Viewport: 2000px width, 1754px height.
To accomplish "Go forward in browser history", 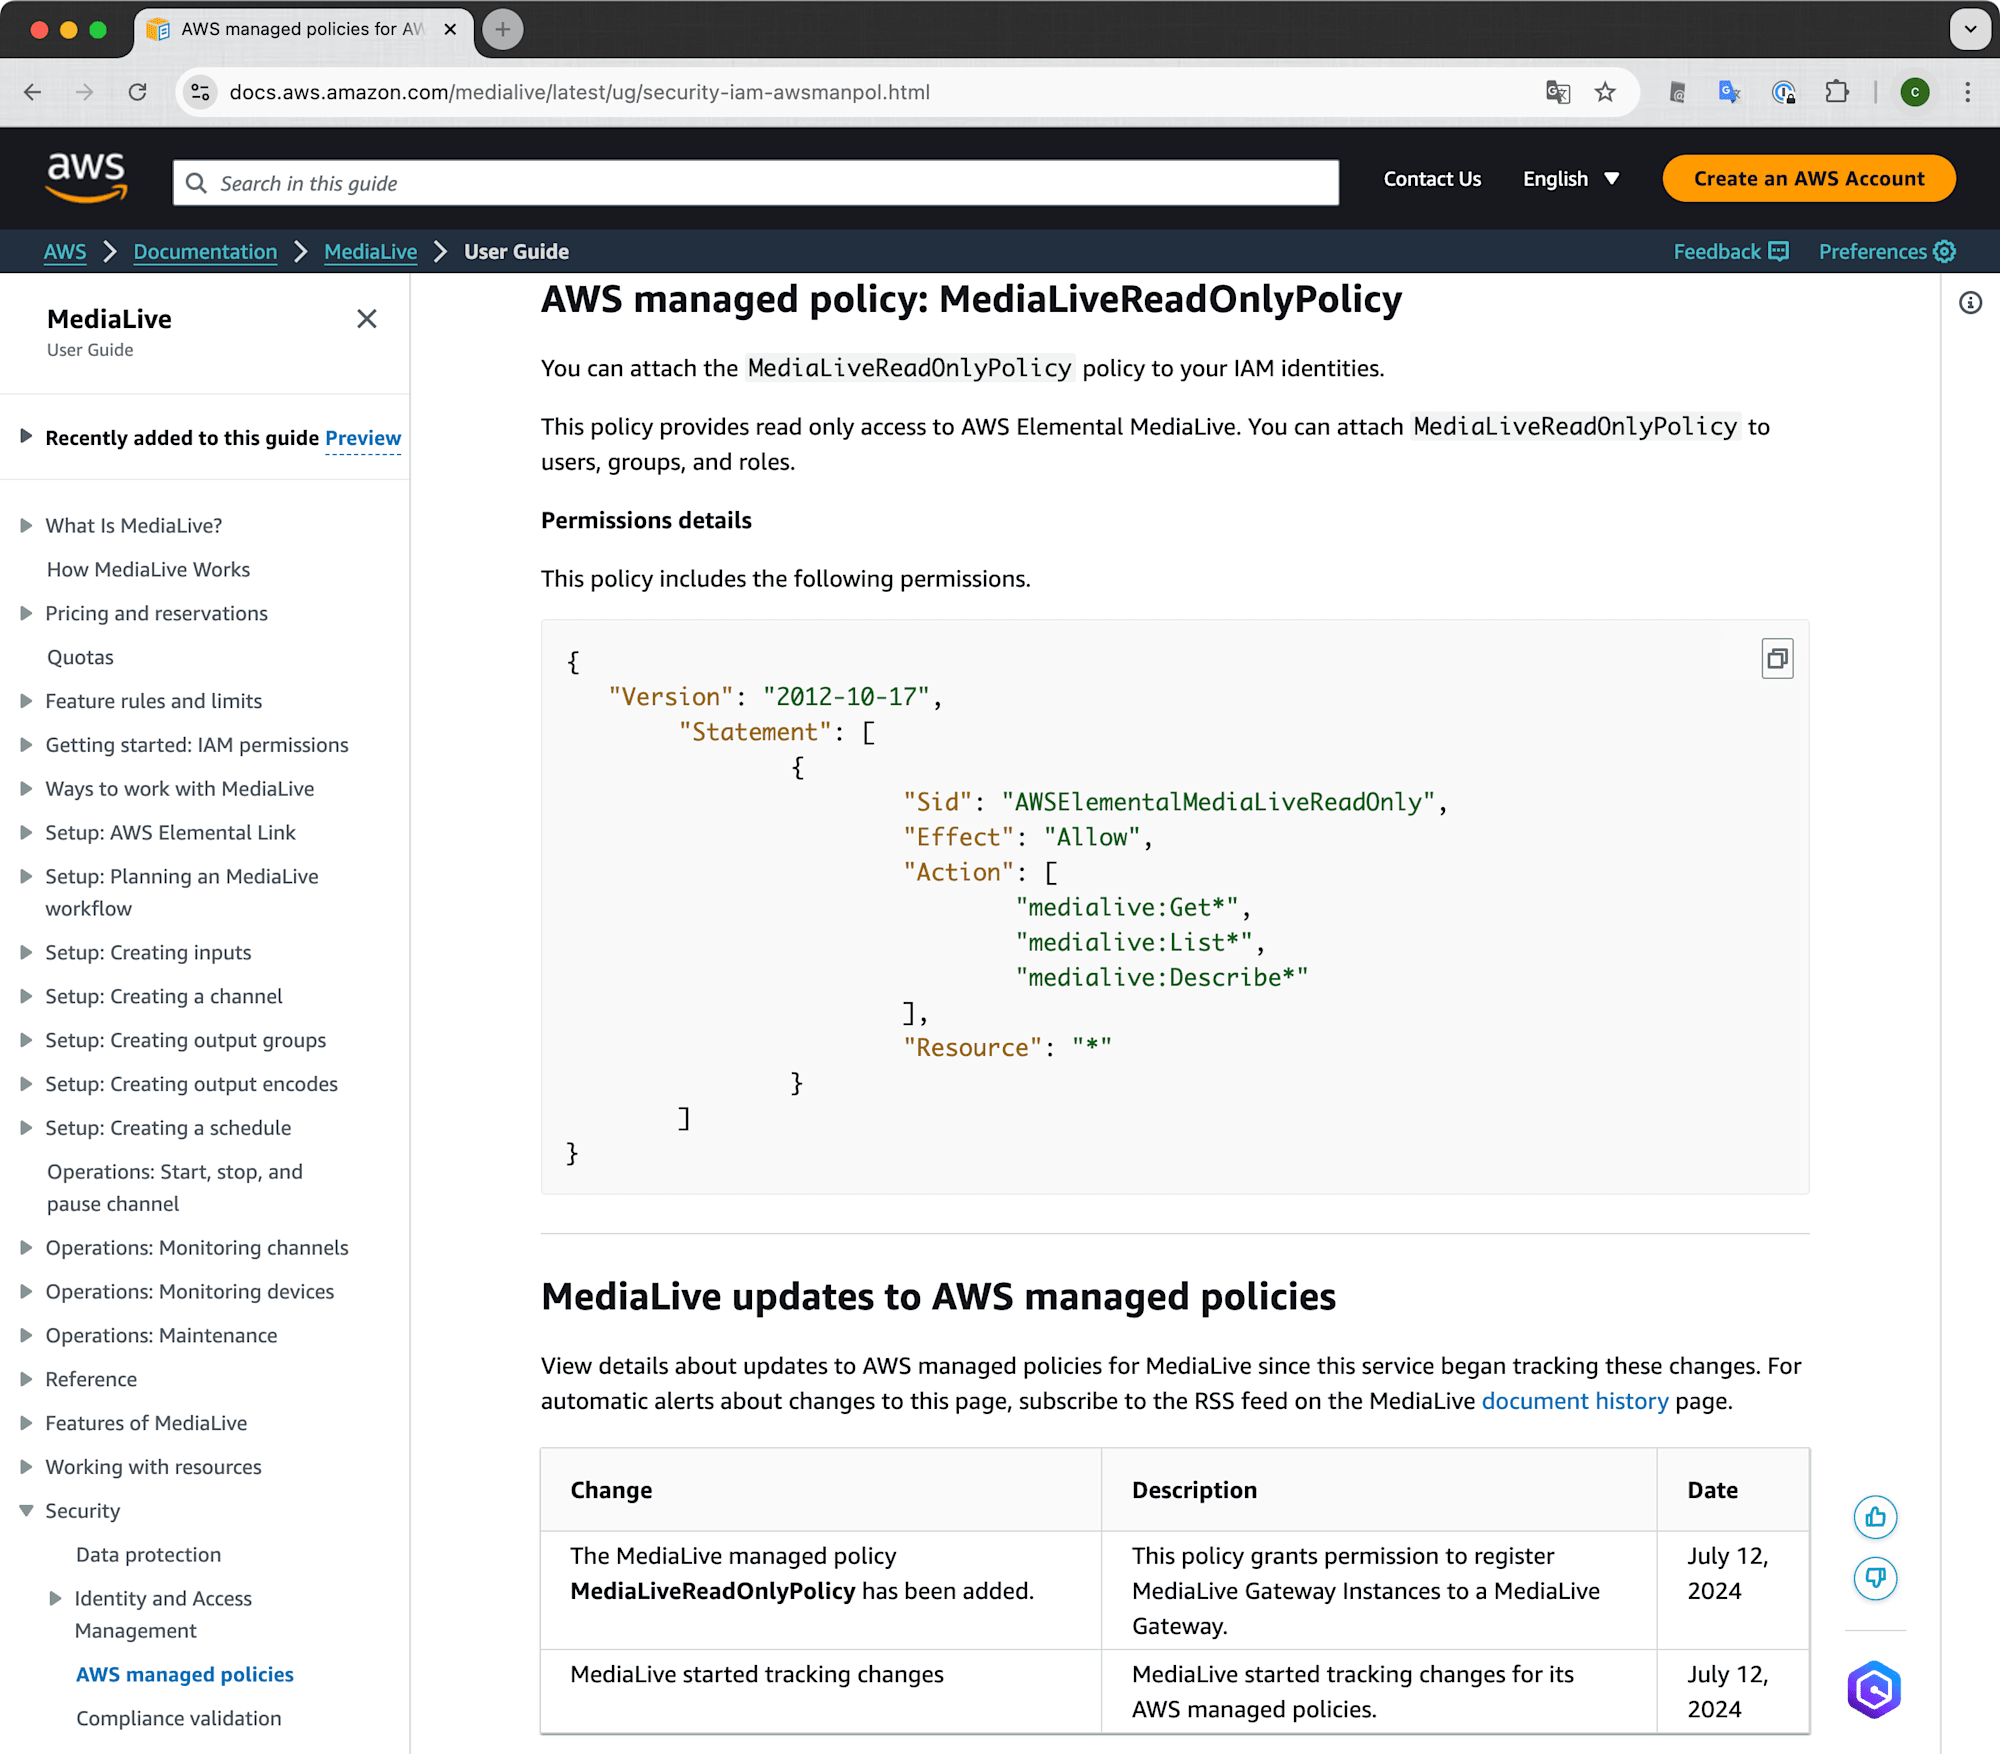I will (85, 92).
